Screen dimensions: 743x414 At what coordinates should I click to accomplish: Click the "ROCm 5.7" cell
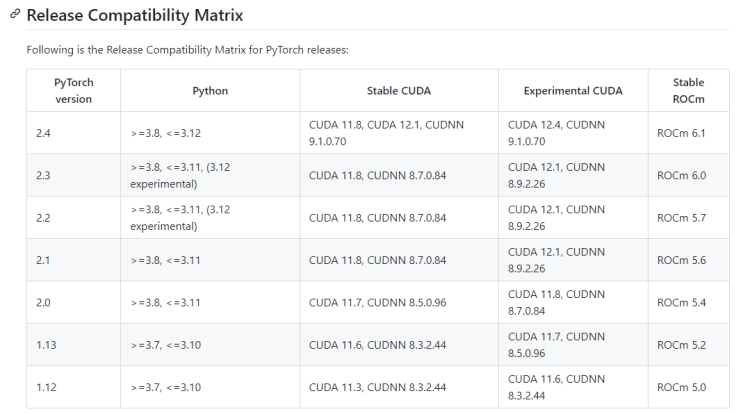(x=689, y=218)
